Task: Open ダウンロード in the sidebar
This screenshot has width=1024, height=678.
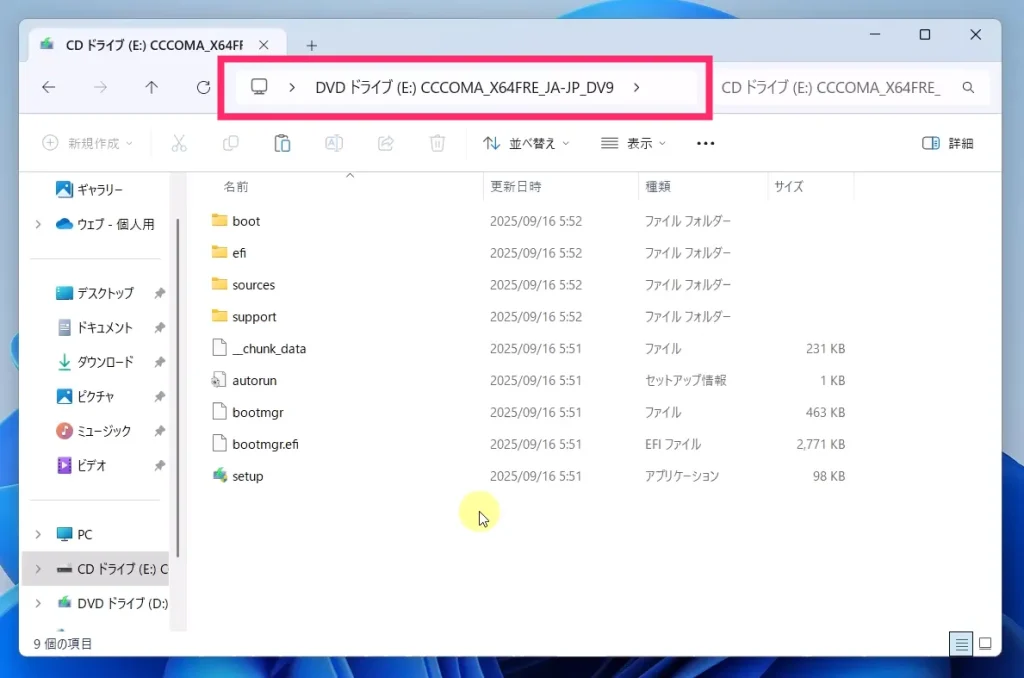Action: click(105, 362)
